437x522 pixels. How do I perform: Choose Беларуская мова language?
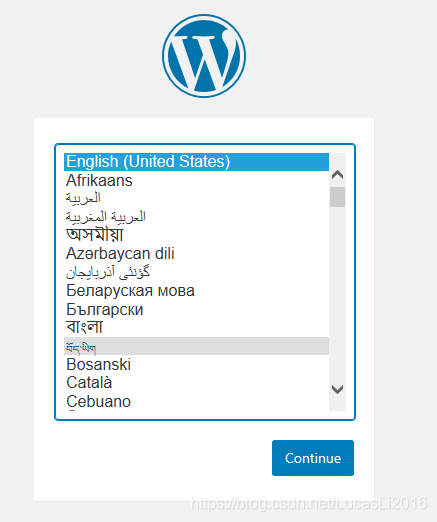[x=196, y=291]
